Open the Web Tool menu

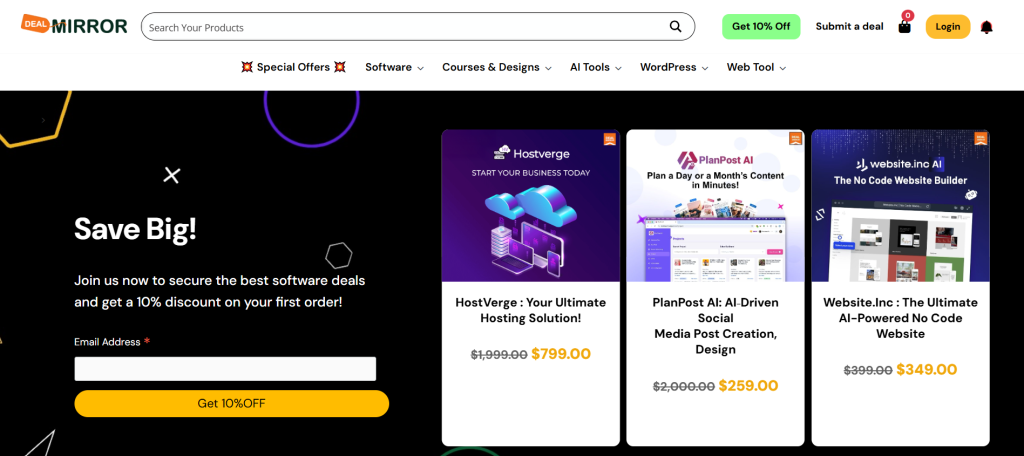coord(756,67)
